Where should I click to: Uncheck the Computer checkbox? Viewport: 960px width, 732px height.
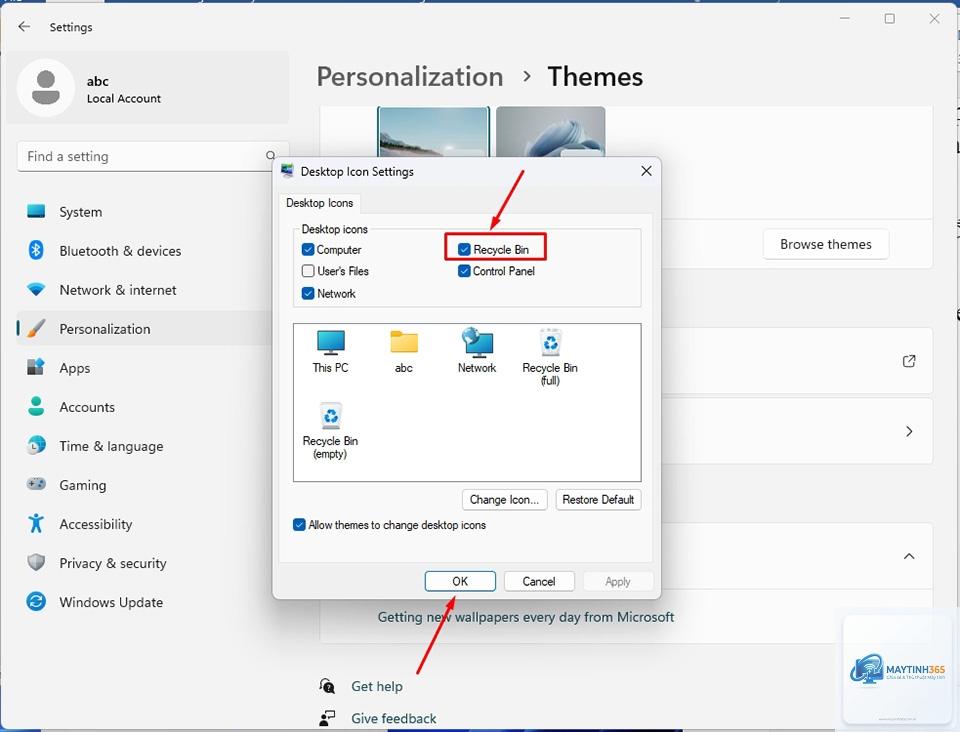tap(309, 249)
